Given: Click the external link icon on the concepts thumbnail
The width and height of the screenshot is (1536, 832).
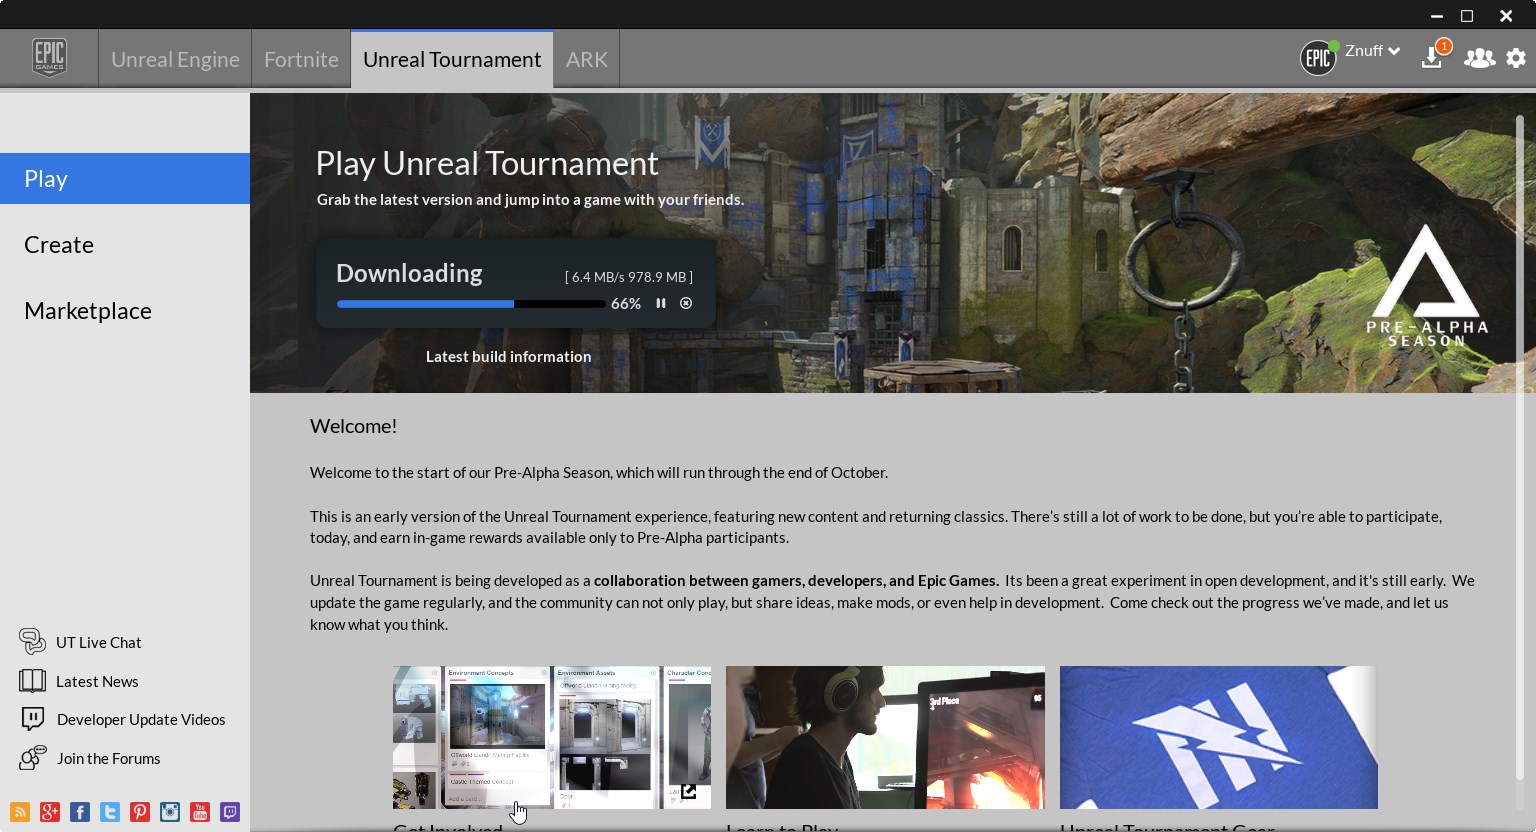Looking at the screenshot, I should [689, 792].
